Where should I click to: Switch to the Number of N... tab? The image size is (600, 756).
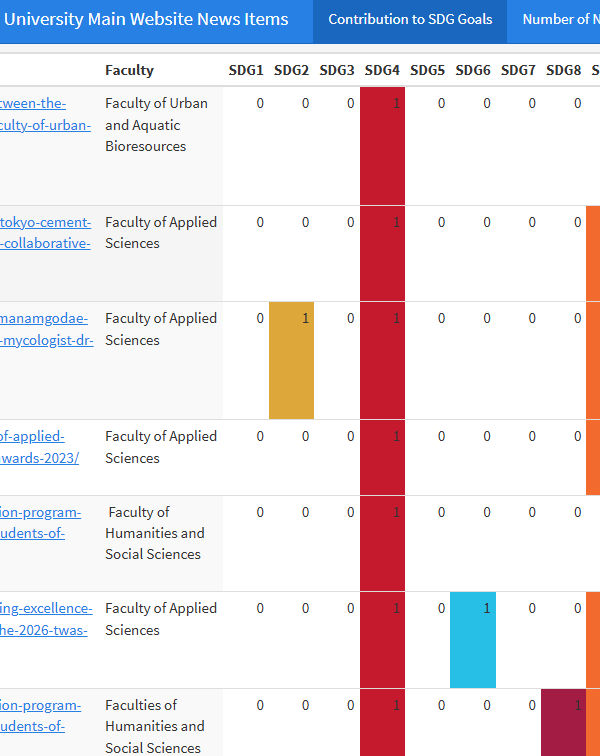tap(558, 20)
